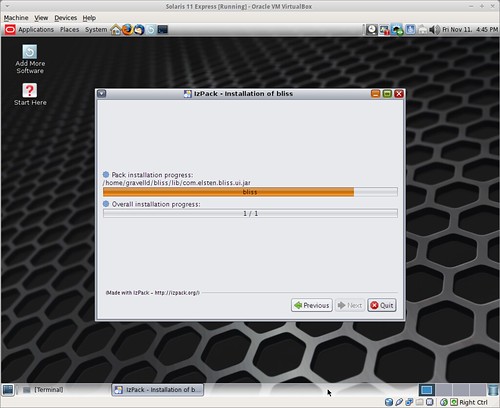Click the Show Desktop button in bottom panel
Viewport: 500px width, 408px height.
coord(8,389)
